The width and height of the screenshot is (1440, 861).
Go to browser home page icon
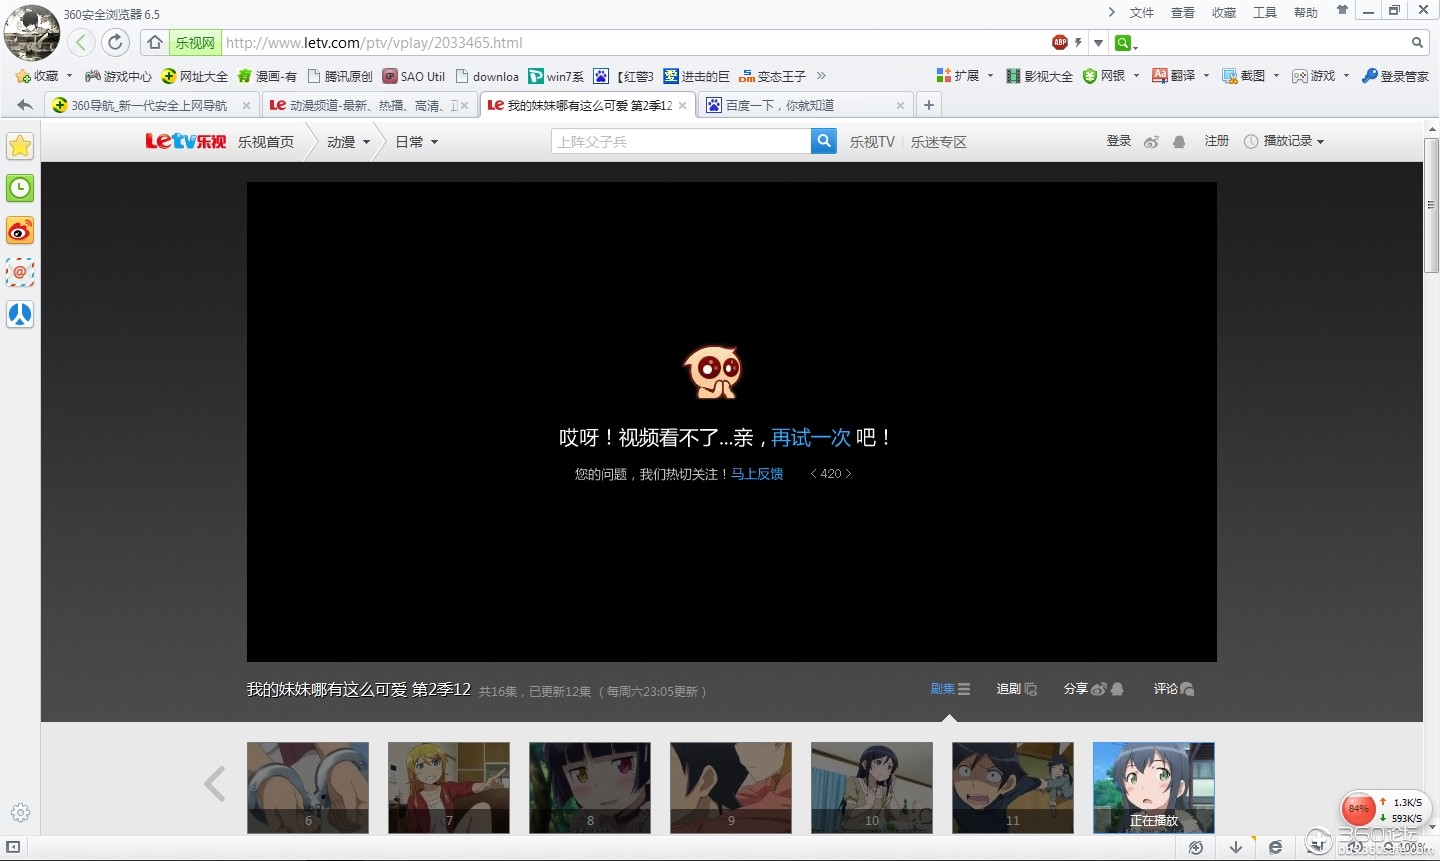coord(155,42)
